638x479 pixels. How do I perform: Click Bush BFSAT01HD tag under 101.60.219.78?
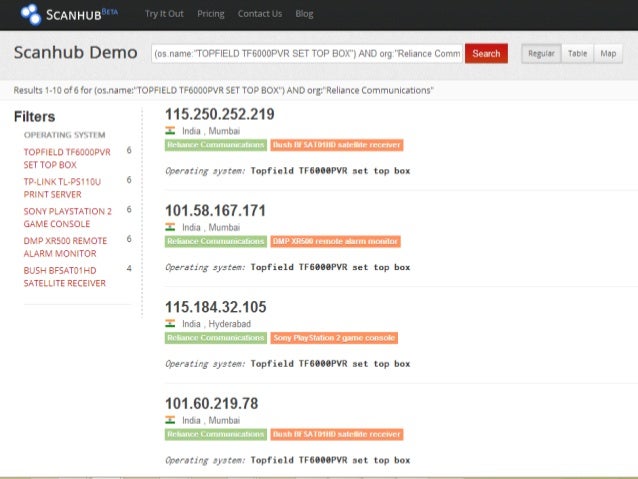[x=337, y=434]
